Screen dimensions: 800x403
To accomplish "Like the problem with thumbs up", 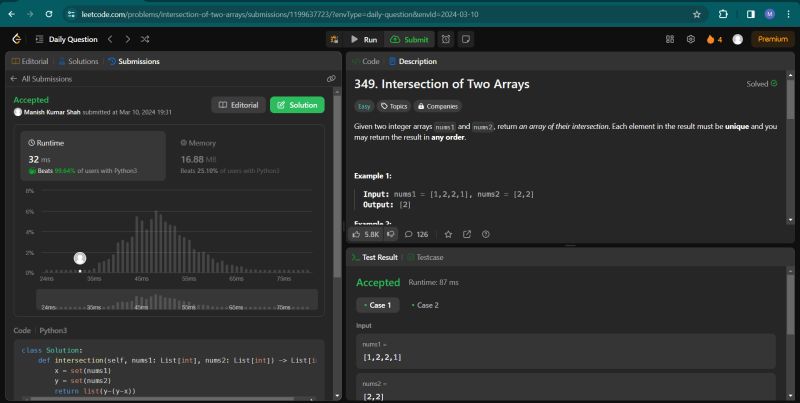I will pyautogui.click(x=366, y=234).
